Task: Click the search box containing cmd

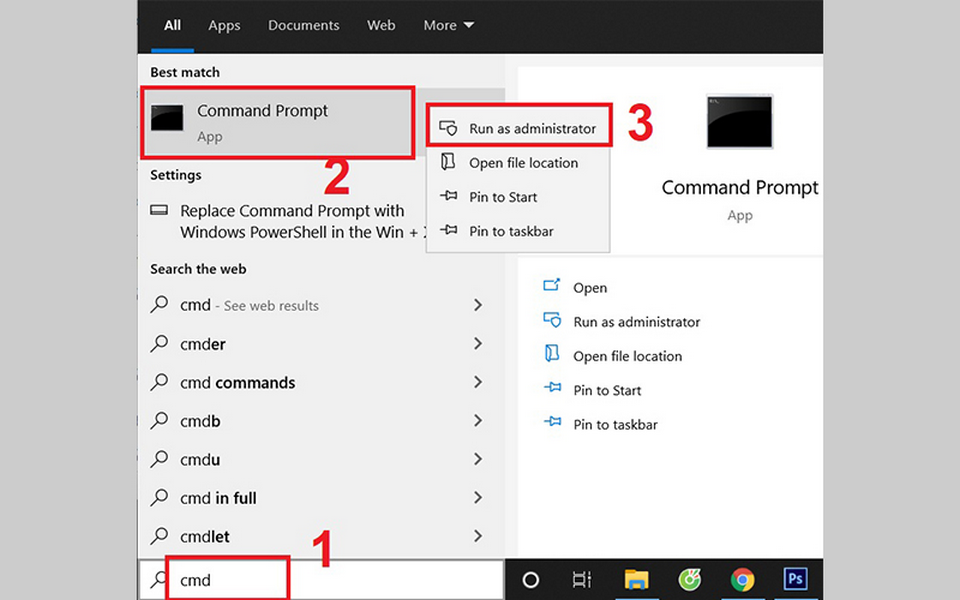Action: pos(321,579)
